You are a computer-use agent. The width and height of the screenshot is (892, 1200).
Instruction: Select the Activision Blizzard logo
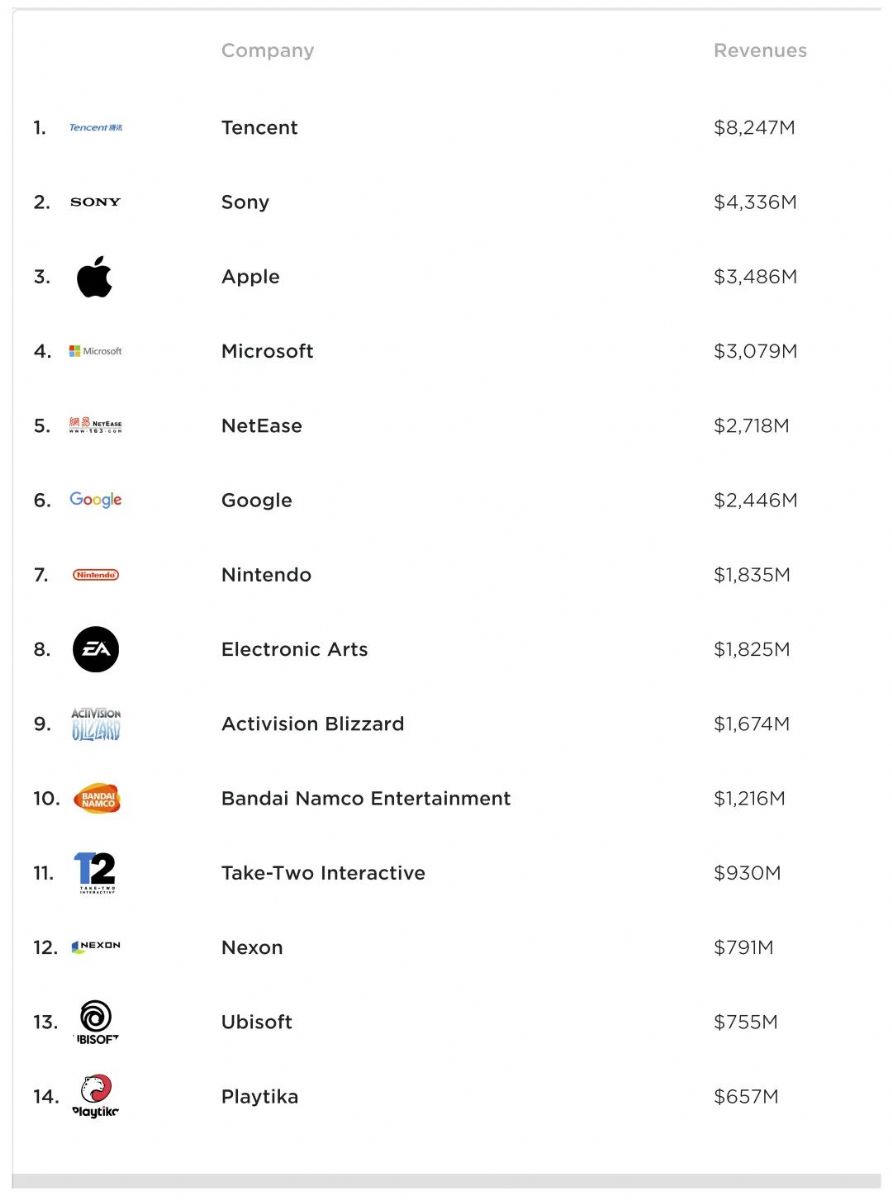pos(96,724)
